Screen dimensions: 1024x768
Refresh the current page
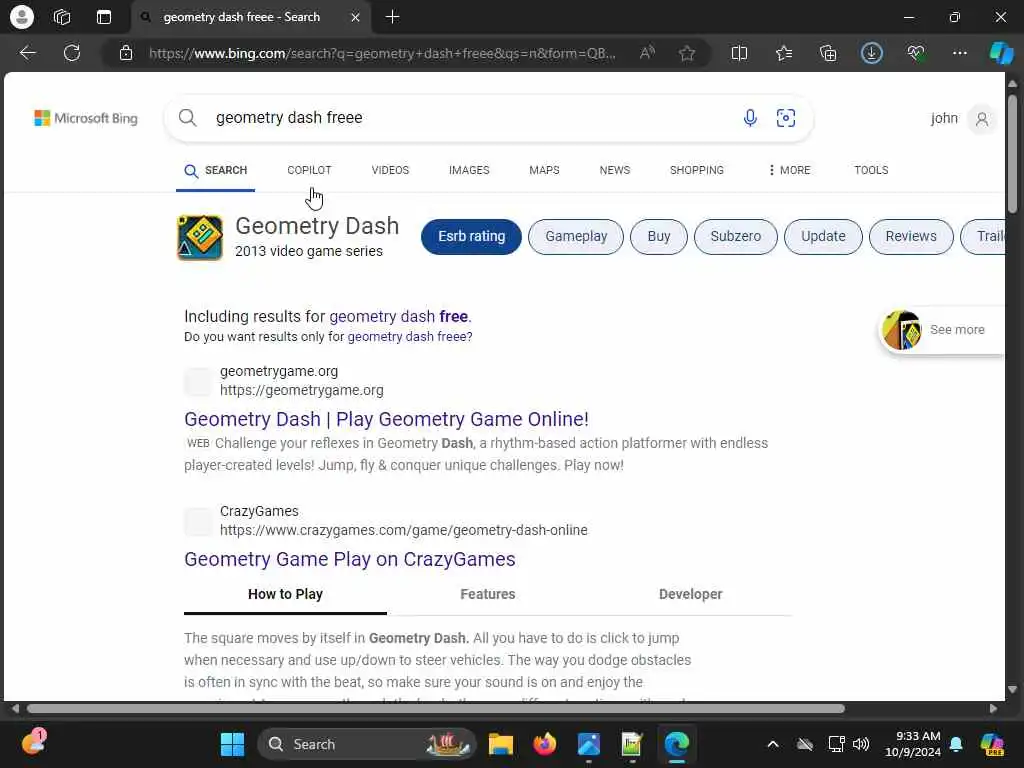(72, 53)
